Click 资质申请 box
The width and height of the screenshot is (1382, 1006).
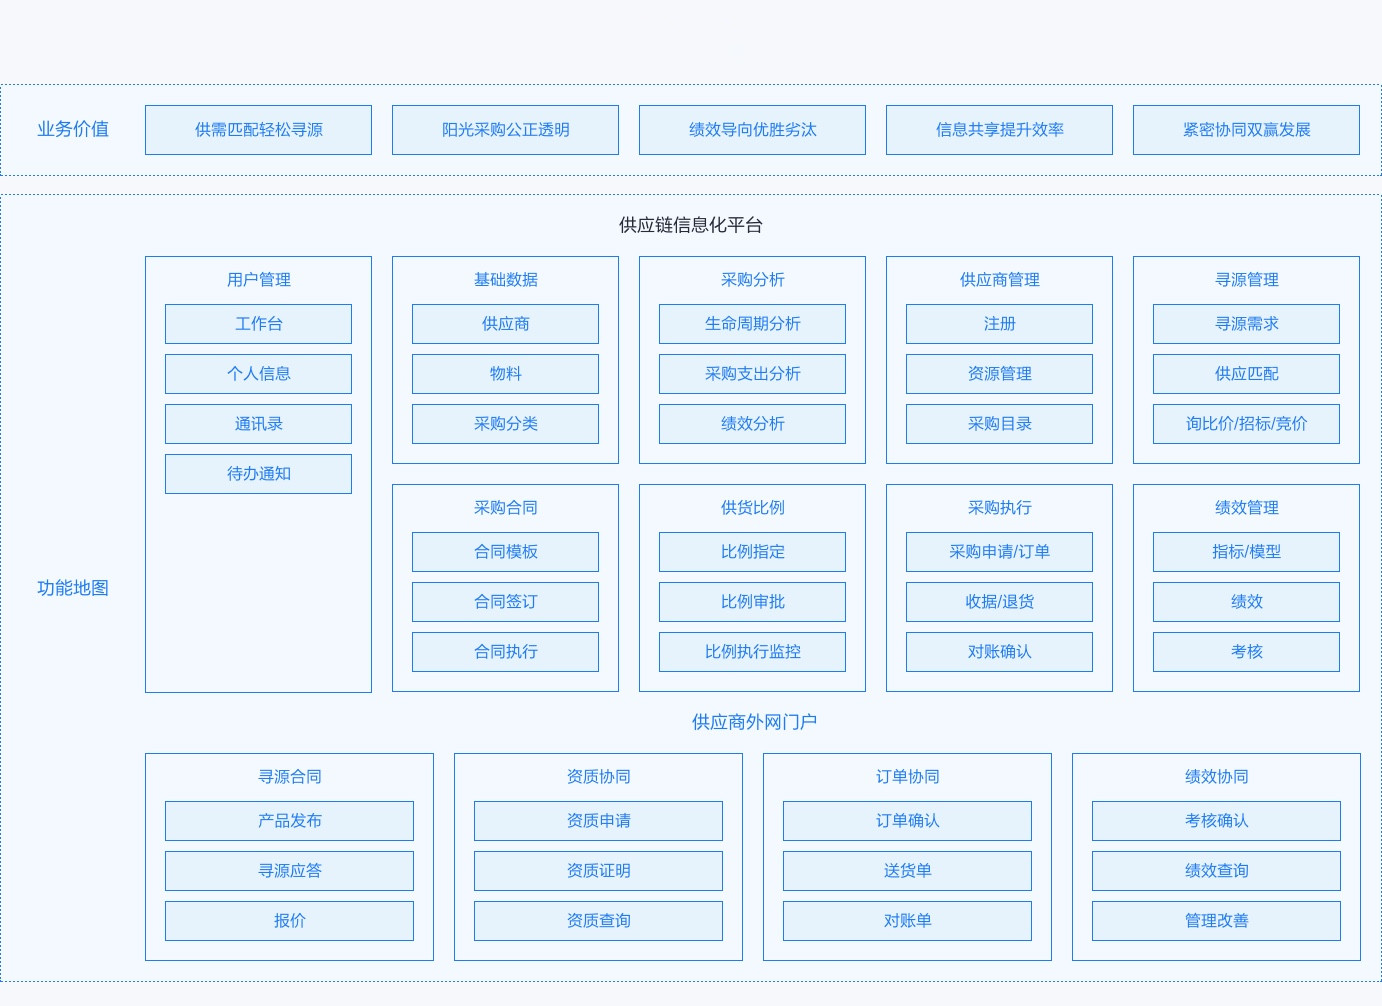click(x=598, y=821)
